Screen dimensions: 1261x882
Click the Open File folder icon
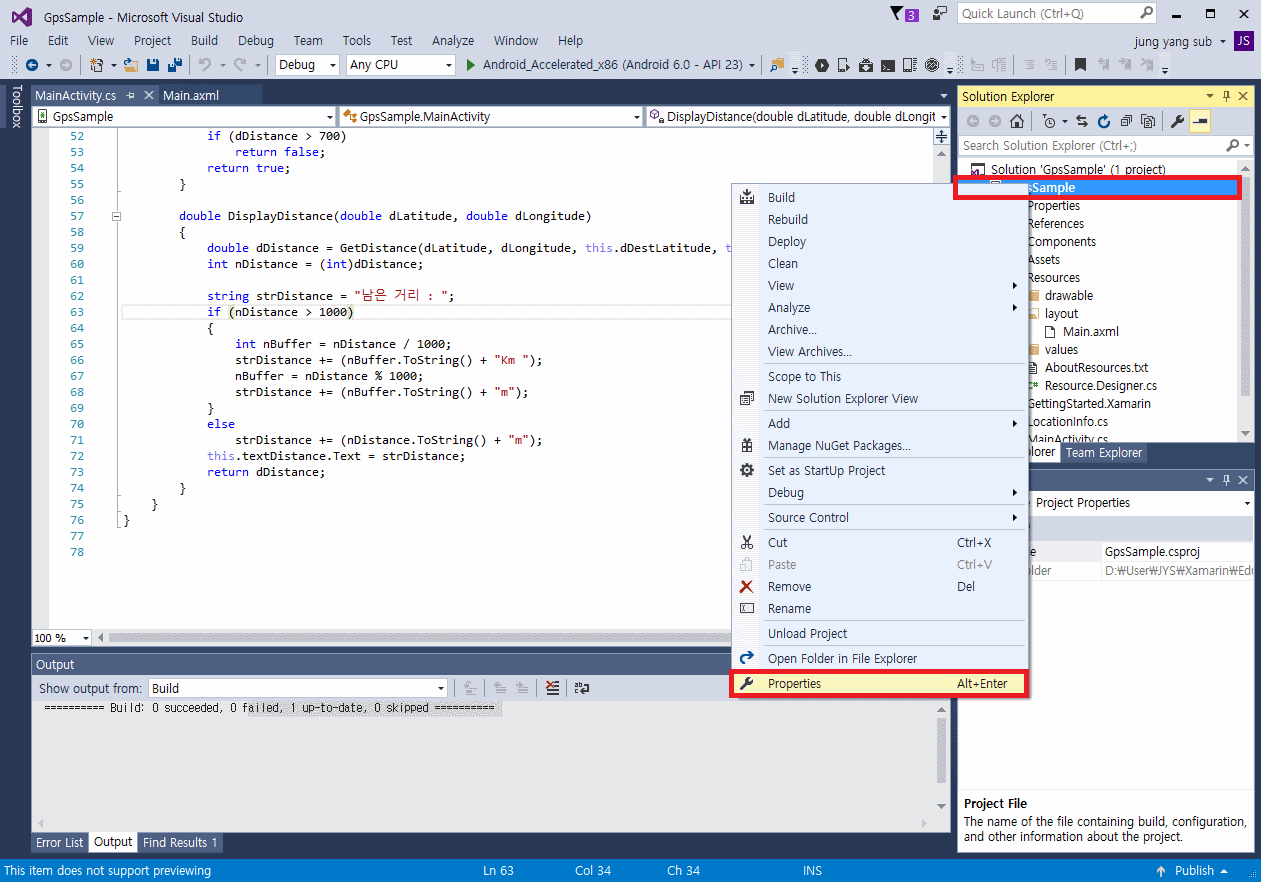(131, 65)
